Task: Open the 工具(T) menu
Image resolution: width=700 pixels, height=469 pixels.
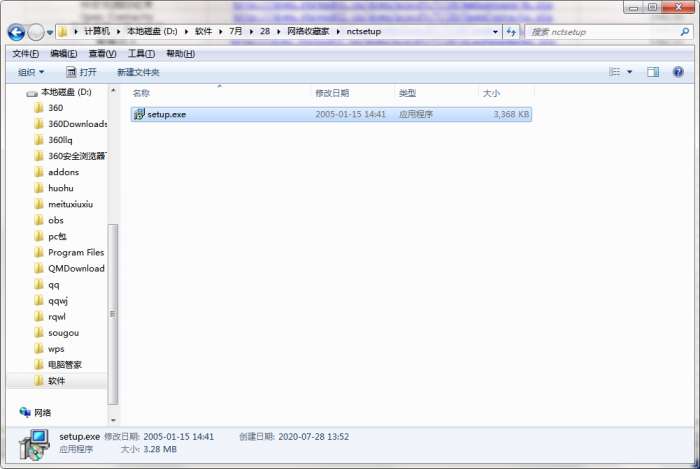Action: 141,54
